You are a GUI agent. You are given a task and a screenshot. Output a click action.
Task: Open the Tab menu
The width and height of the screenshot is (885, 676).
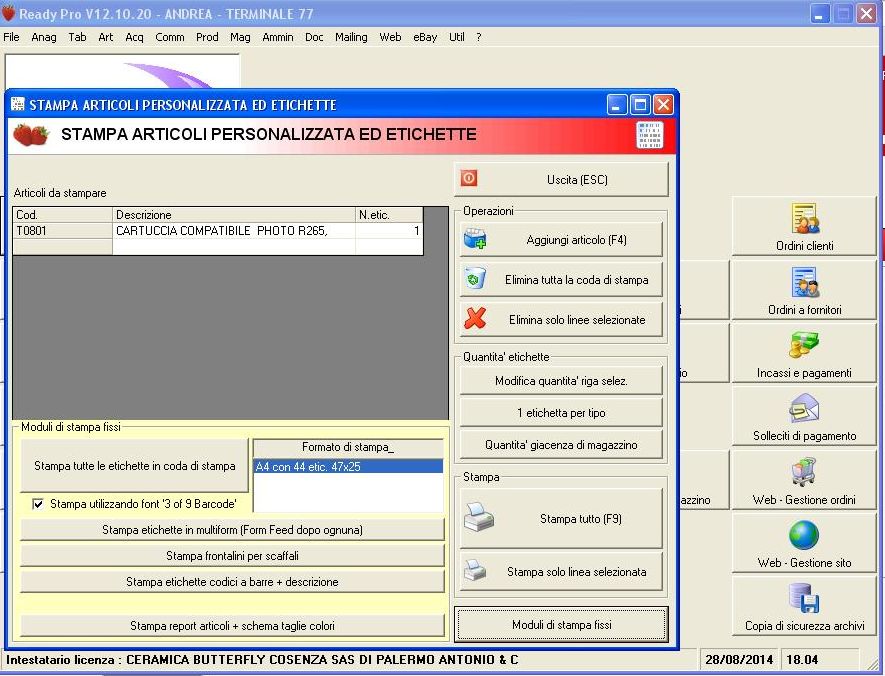(x=77, y=37)
